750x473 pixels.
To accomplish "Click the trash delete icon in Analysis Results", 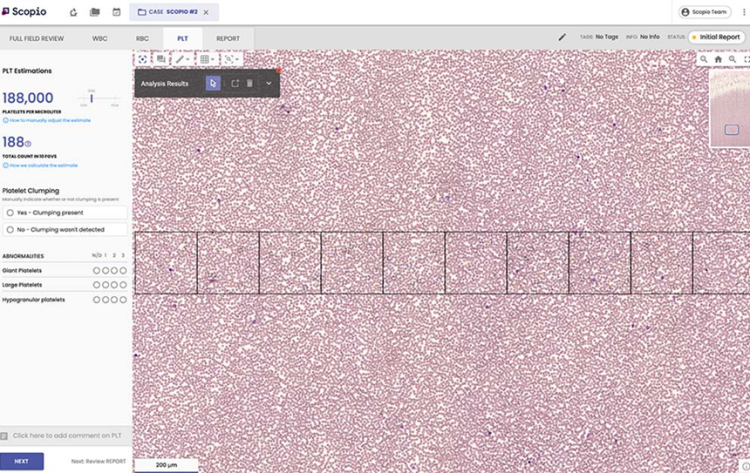I will point(250,83).
